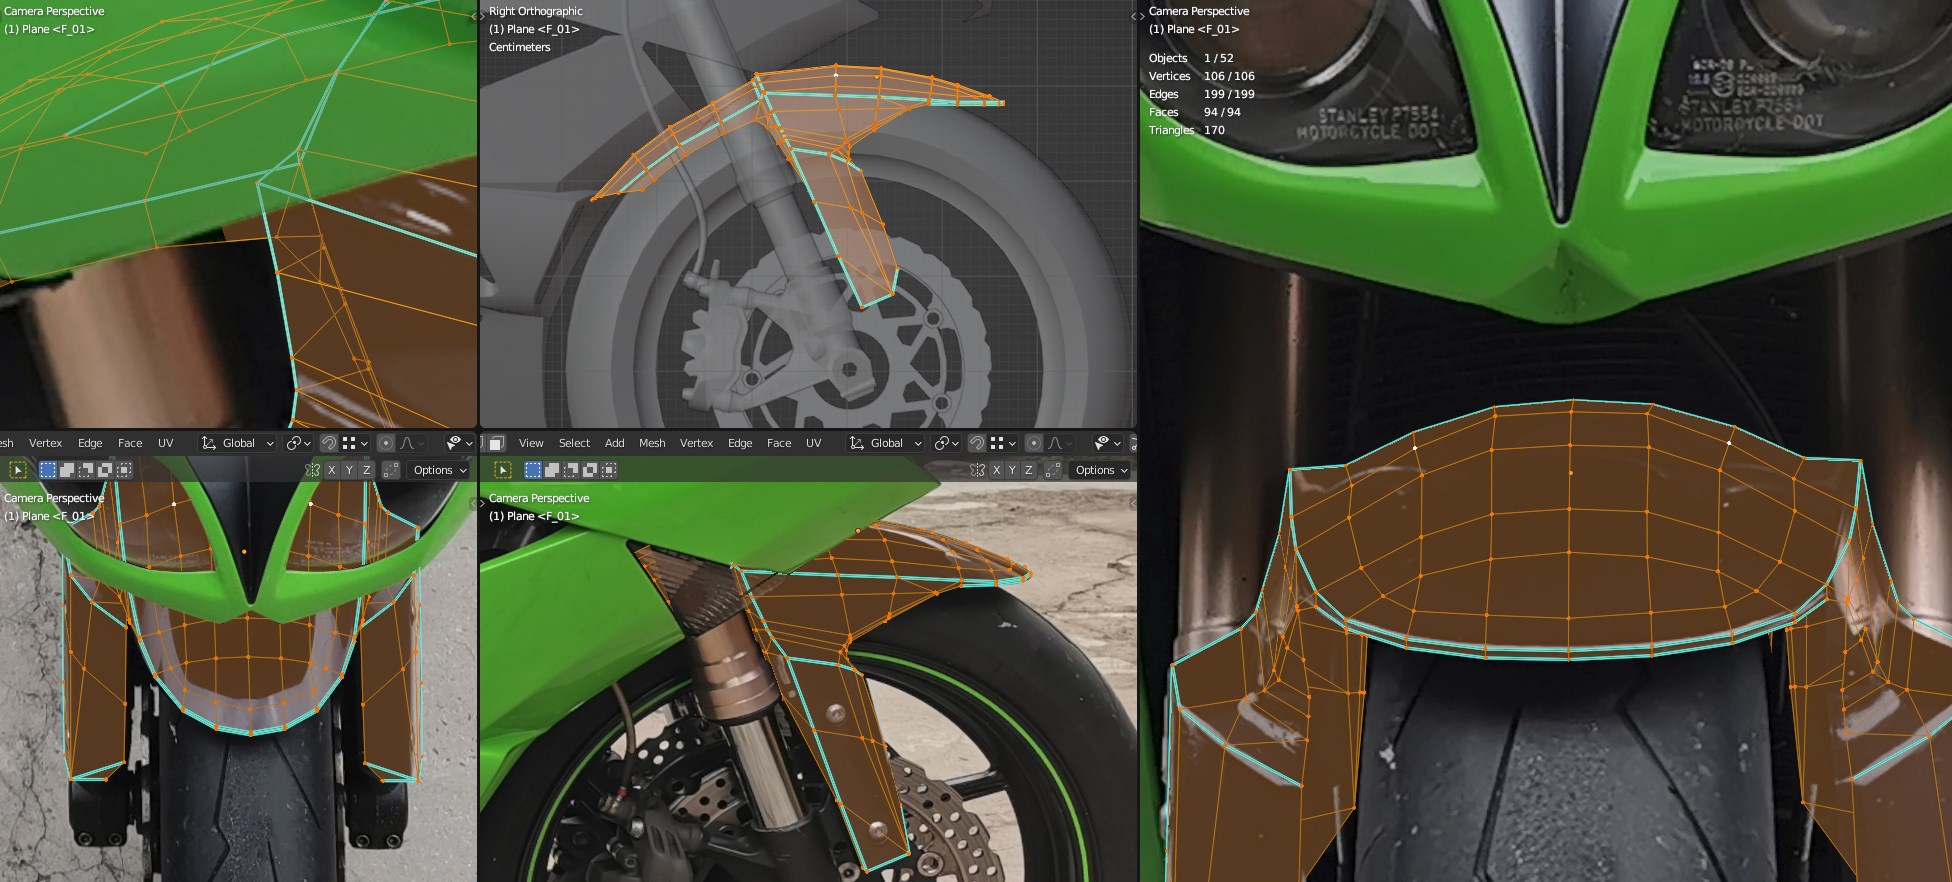Toggle Z-axis mirror in the left header
This screenshot has width=1952, height=882.
[366, 470]
